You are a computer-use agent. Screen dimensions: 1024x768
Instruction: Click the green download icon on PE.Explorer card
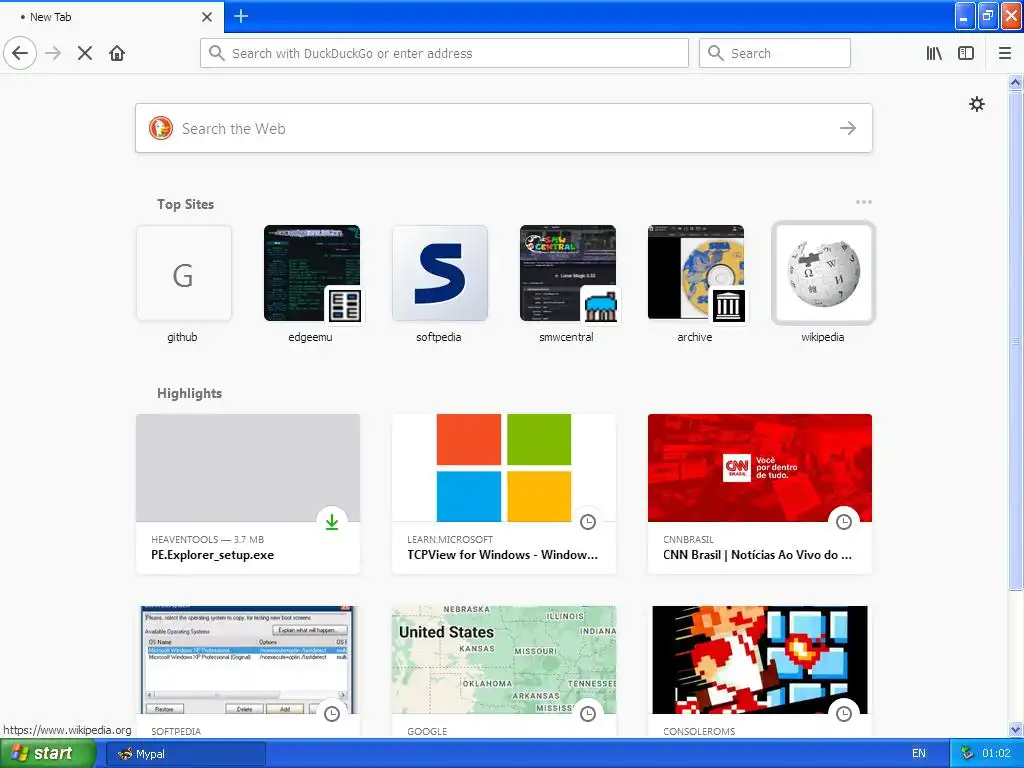click(x=332, y=522)
